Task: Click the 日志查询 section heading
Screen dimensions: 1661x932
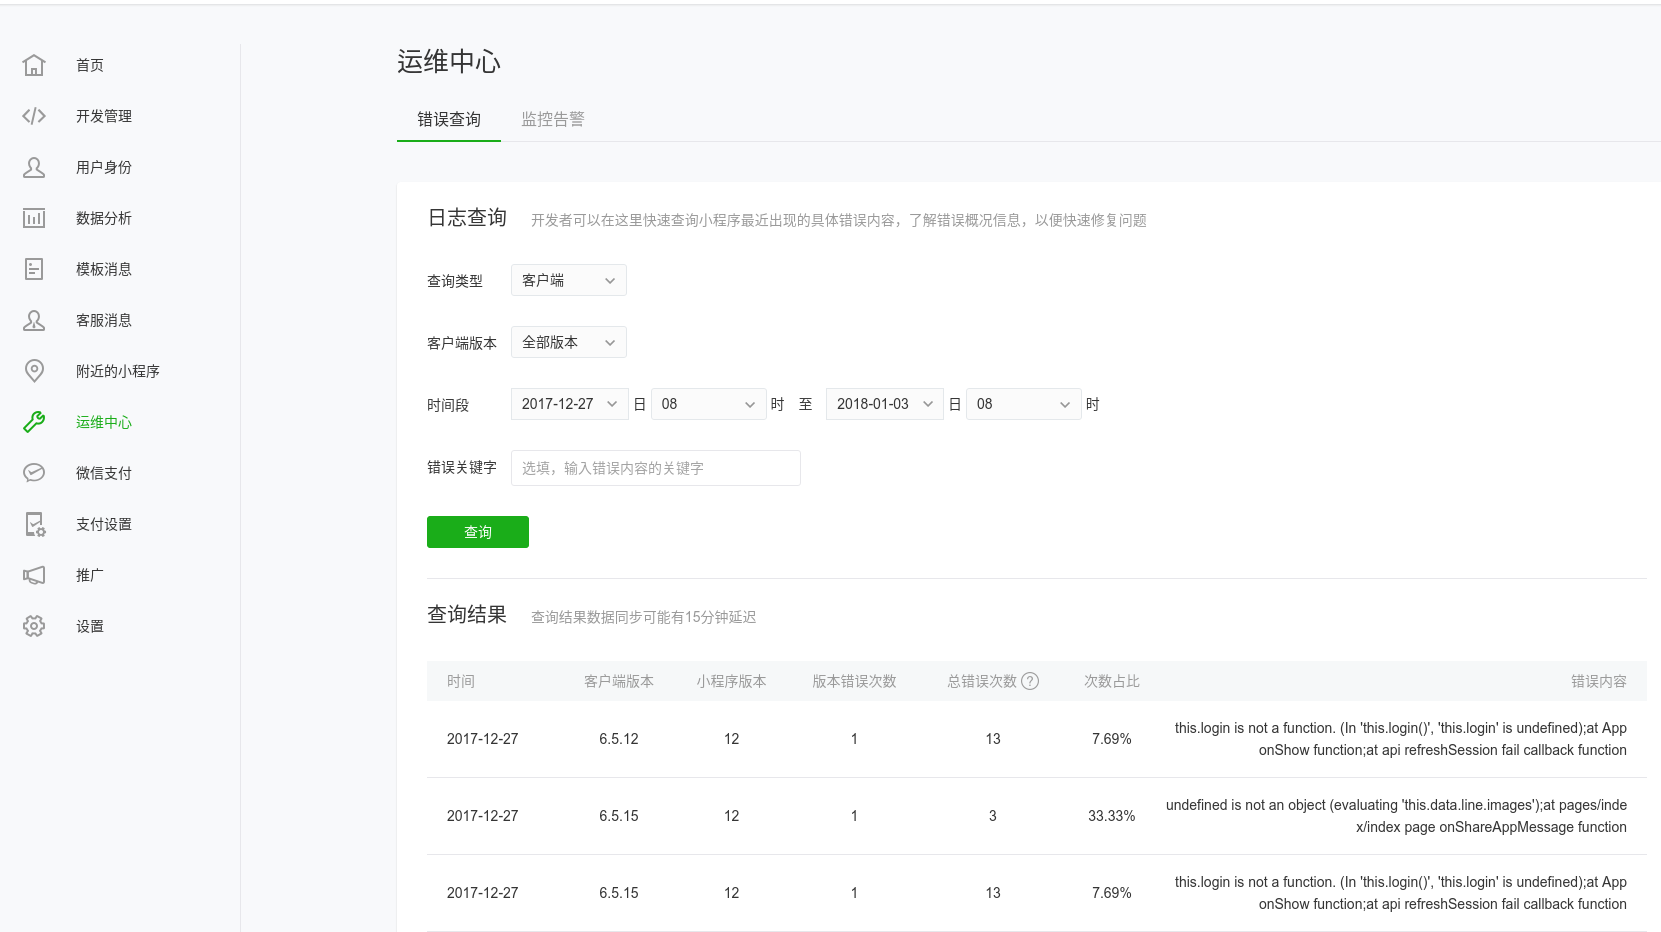Action: [467, 218]
